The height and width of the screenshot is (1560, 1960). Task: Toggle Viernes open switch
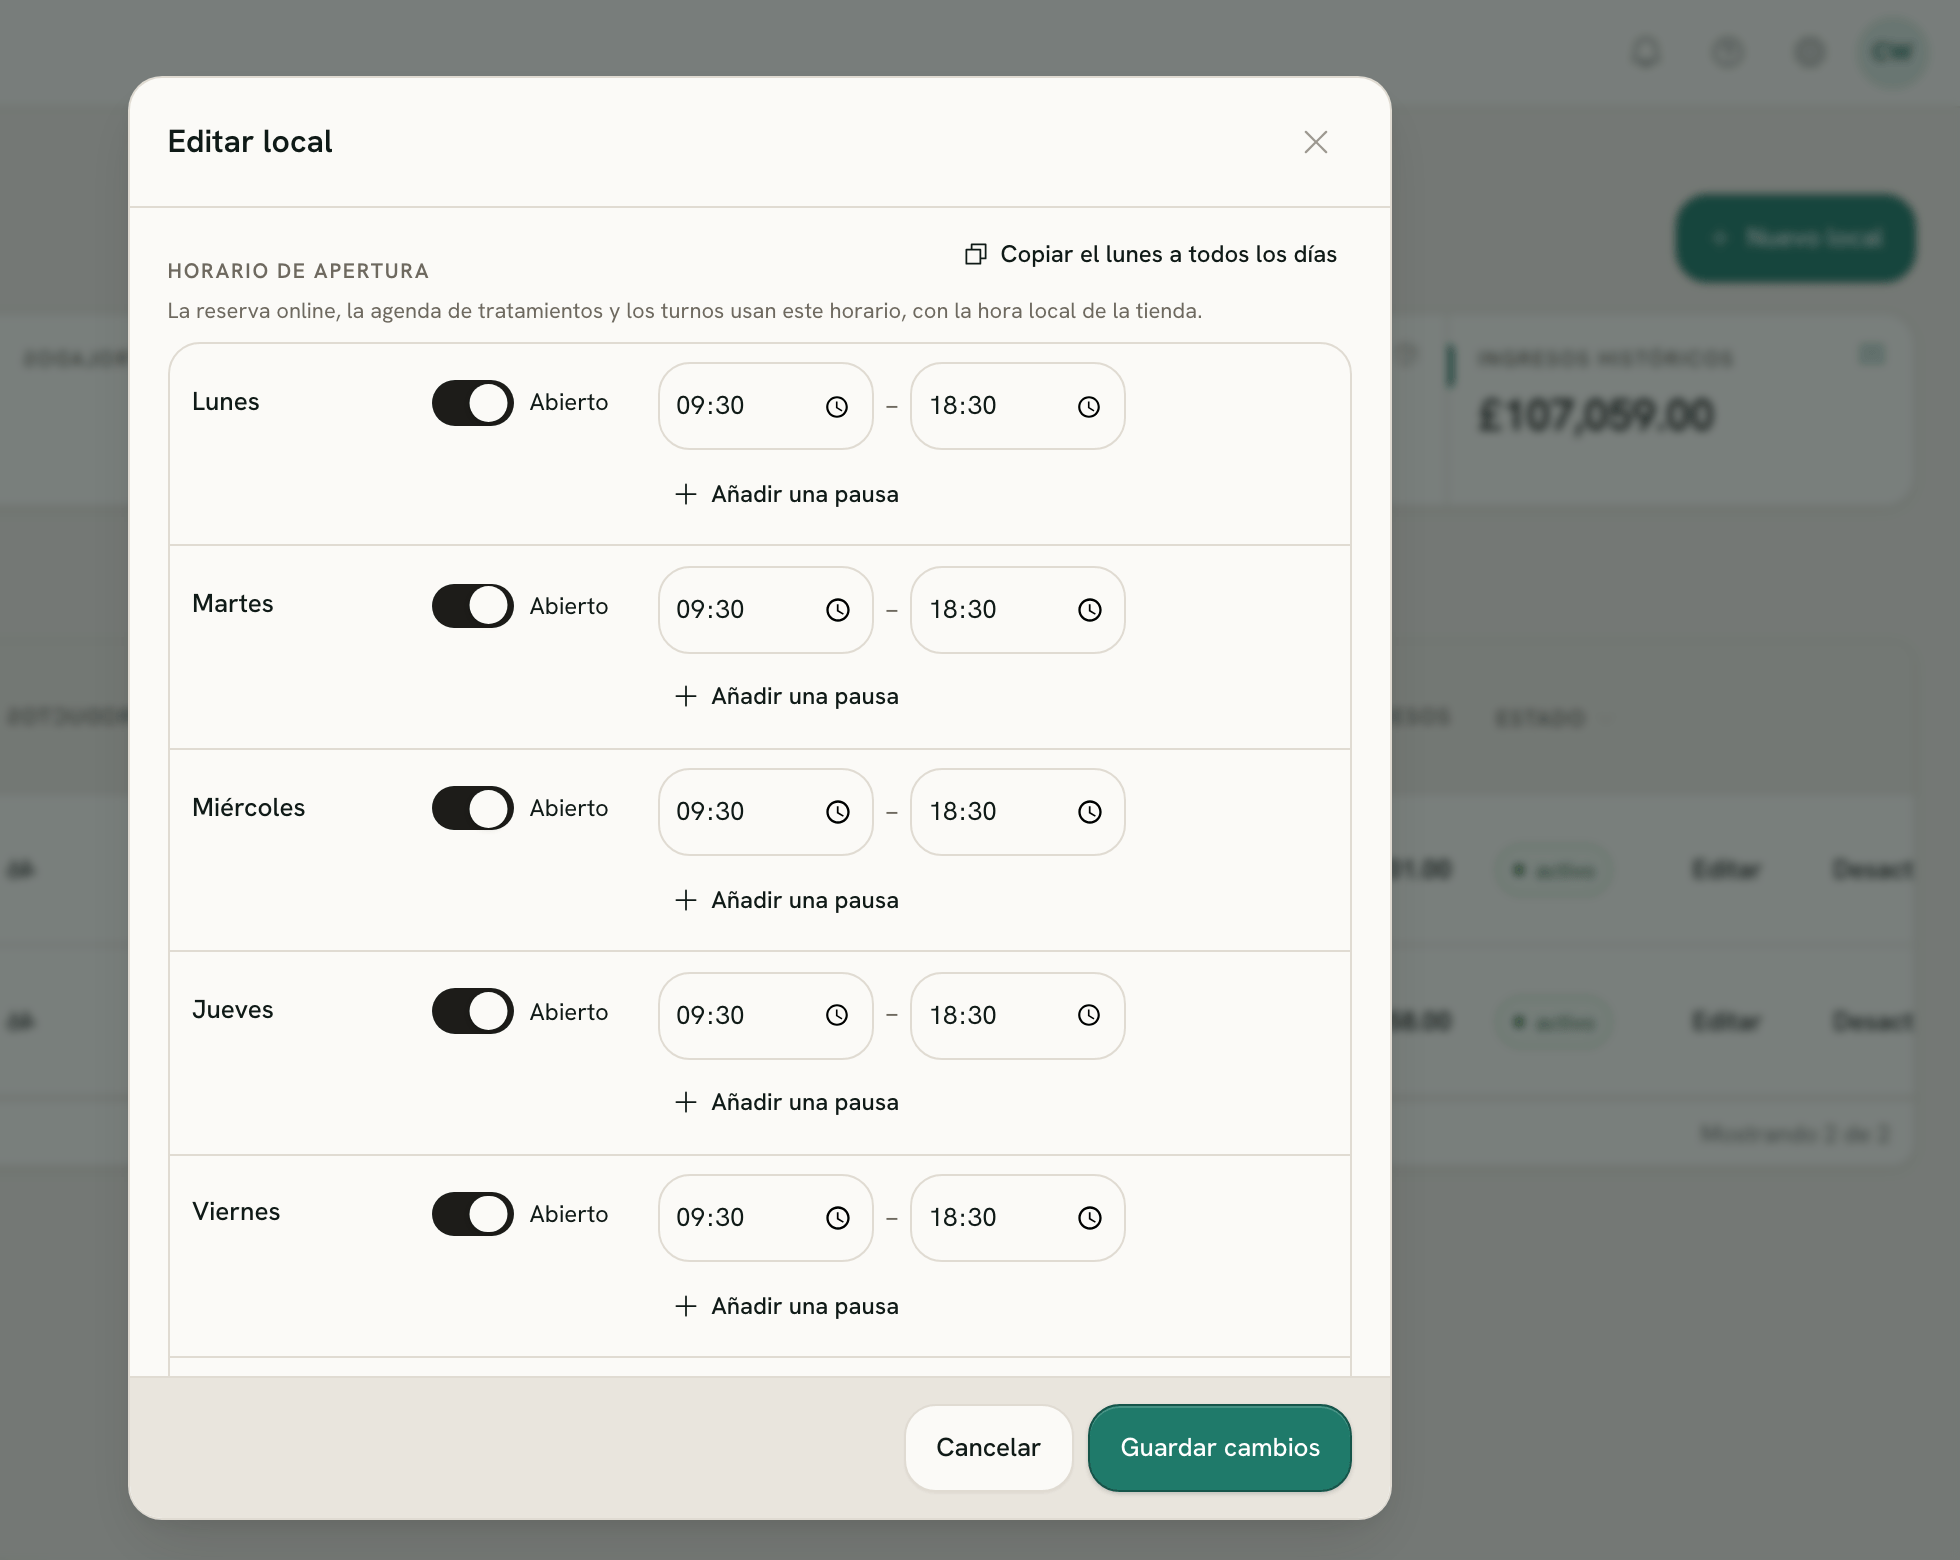472,1214
